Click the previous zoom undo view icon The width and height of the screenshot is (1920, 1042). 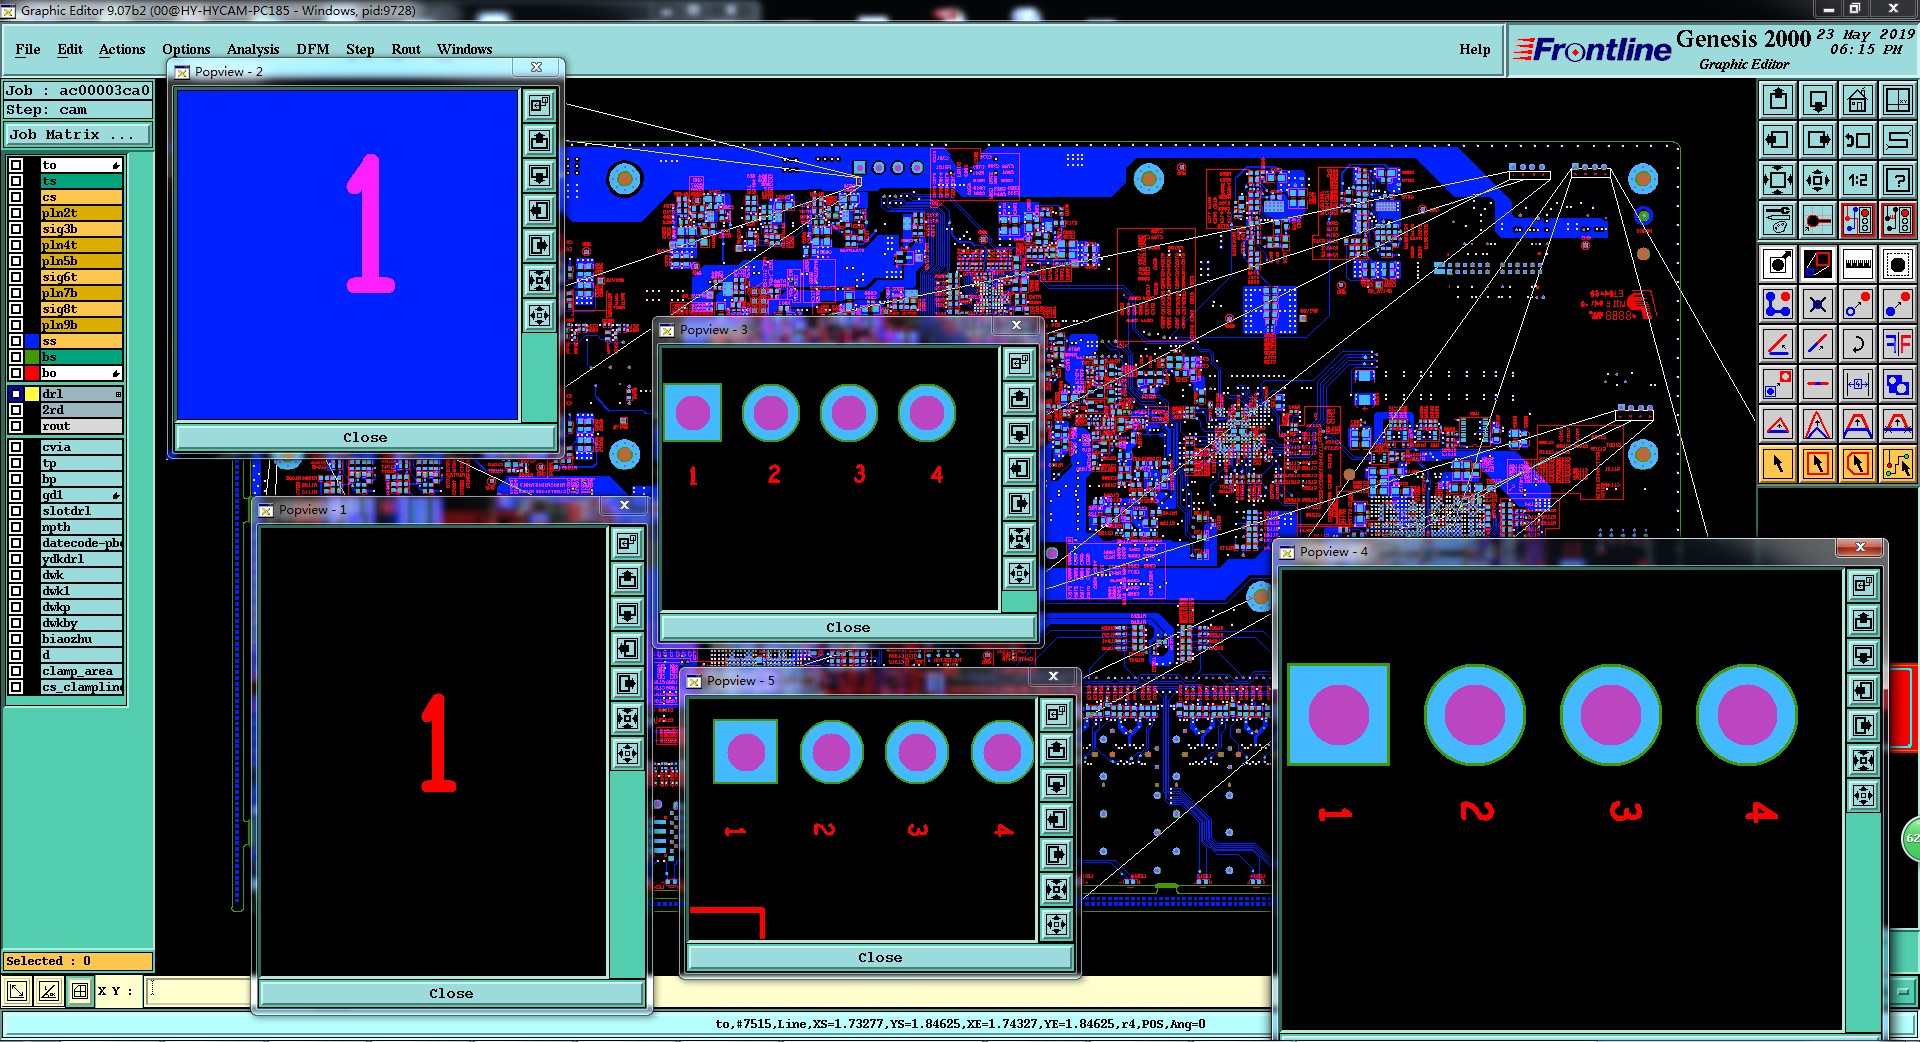point(1858,140)
